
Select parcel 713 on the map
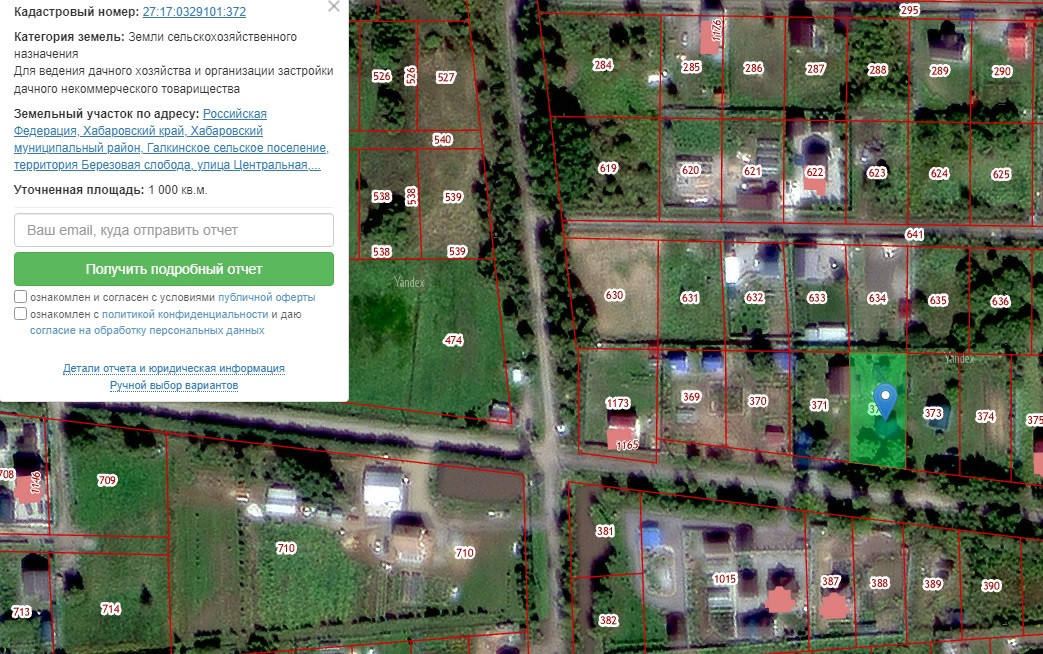click(x=21, y=612)
